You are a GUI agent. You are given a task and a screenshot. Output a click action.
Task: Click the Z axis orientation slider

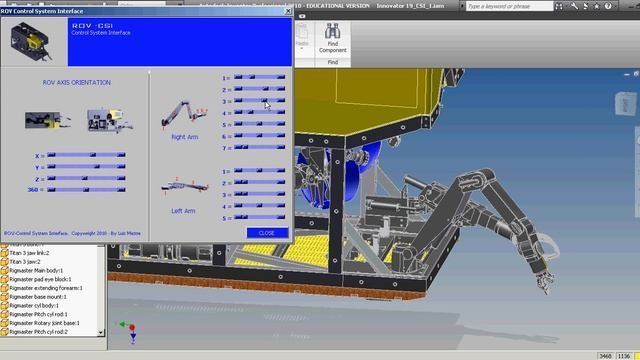tap(86, 178)
